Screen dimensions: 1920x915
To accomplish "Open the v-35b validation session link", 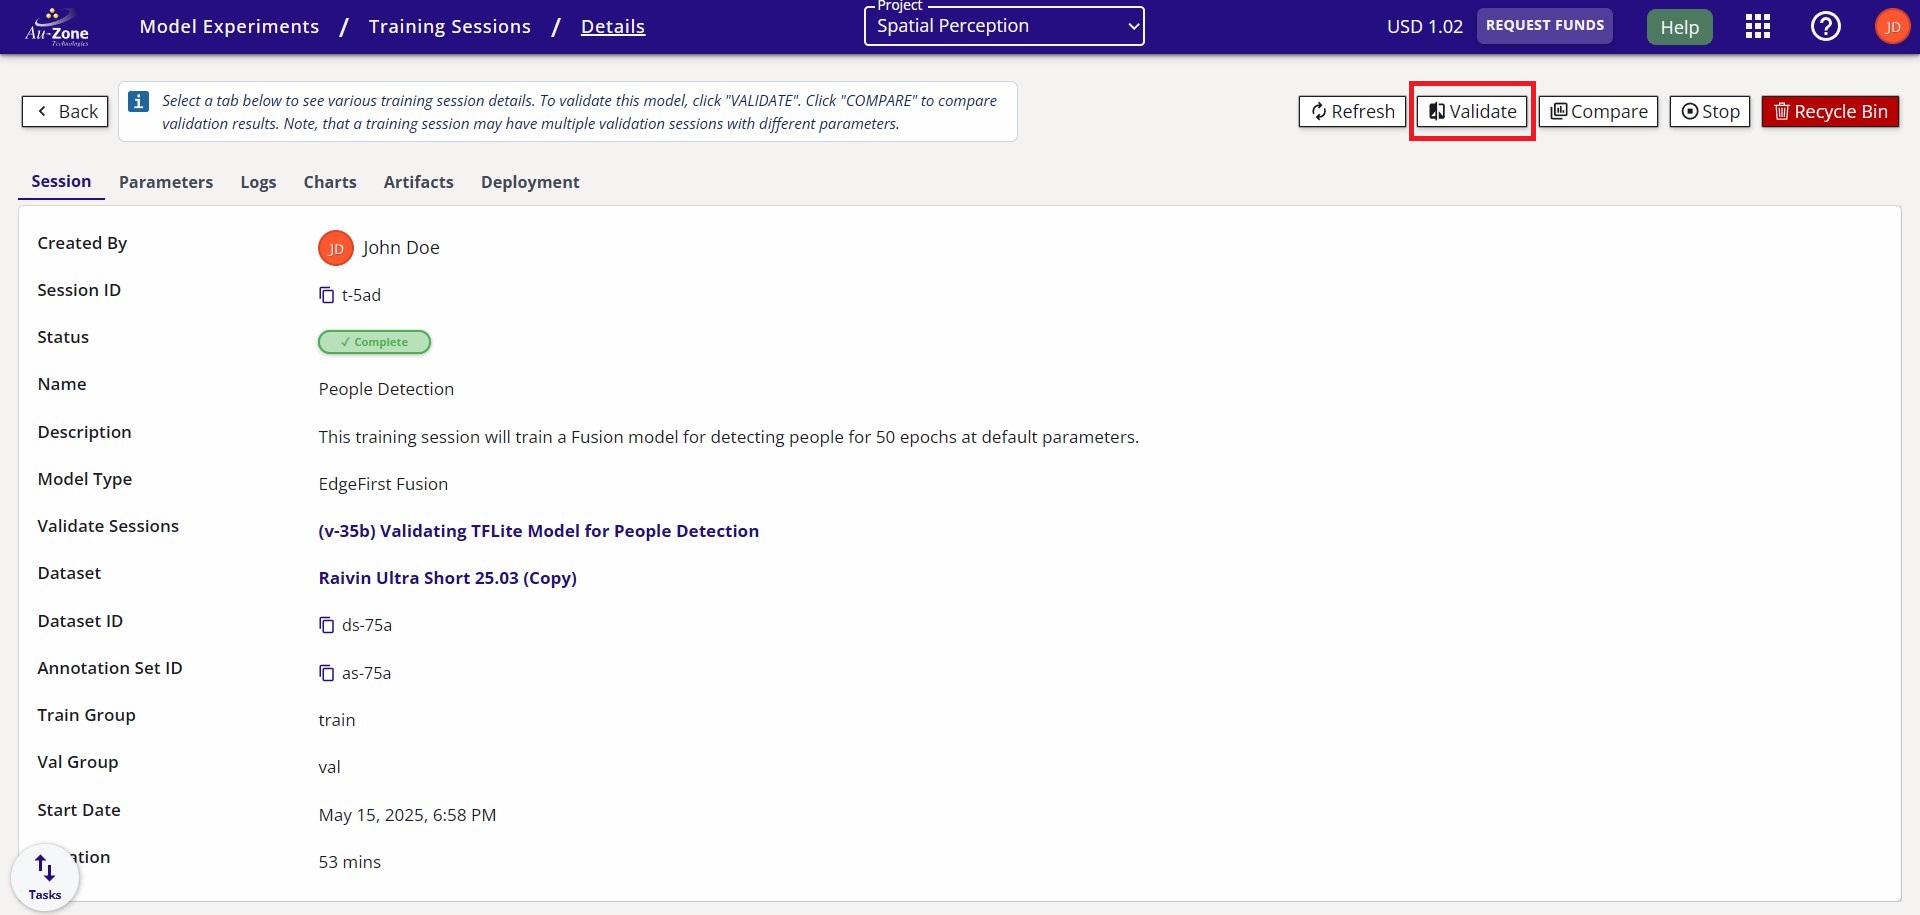I will [x=538, y=531].
